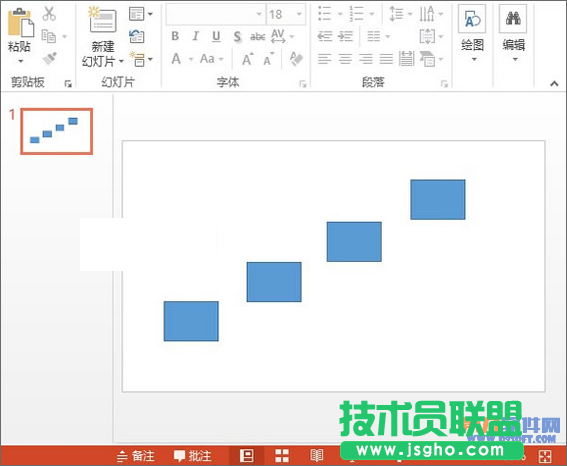Toggle Align Right paragraph
Screen dimensions: 567x466
click(366, 59)
